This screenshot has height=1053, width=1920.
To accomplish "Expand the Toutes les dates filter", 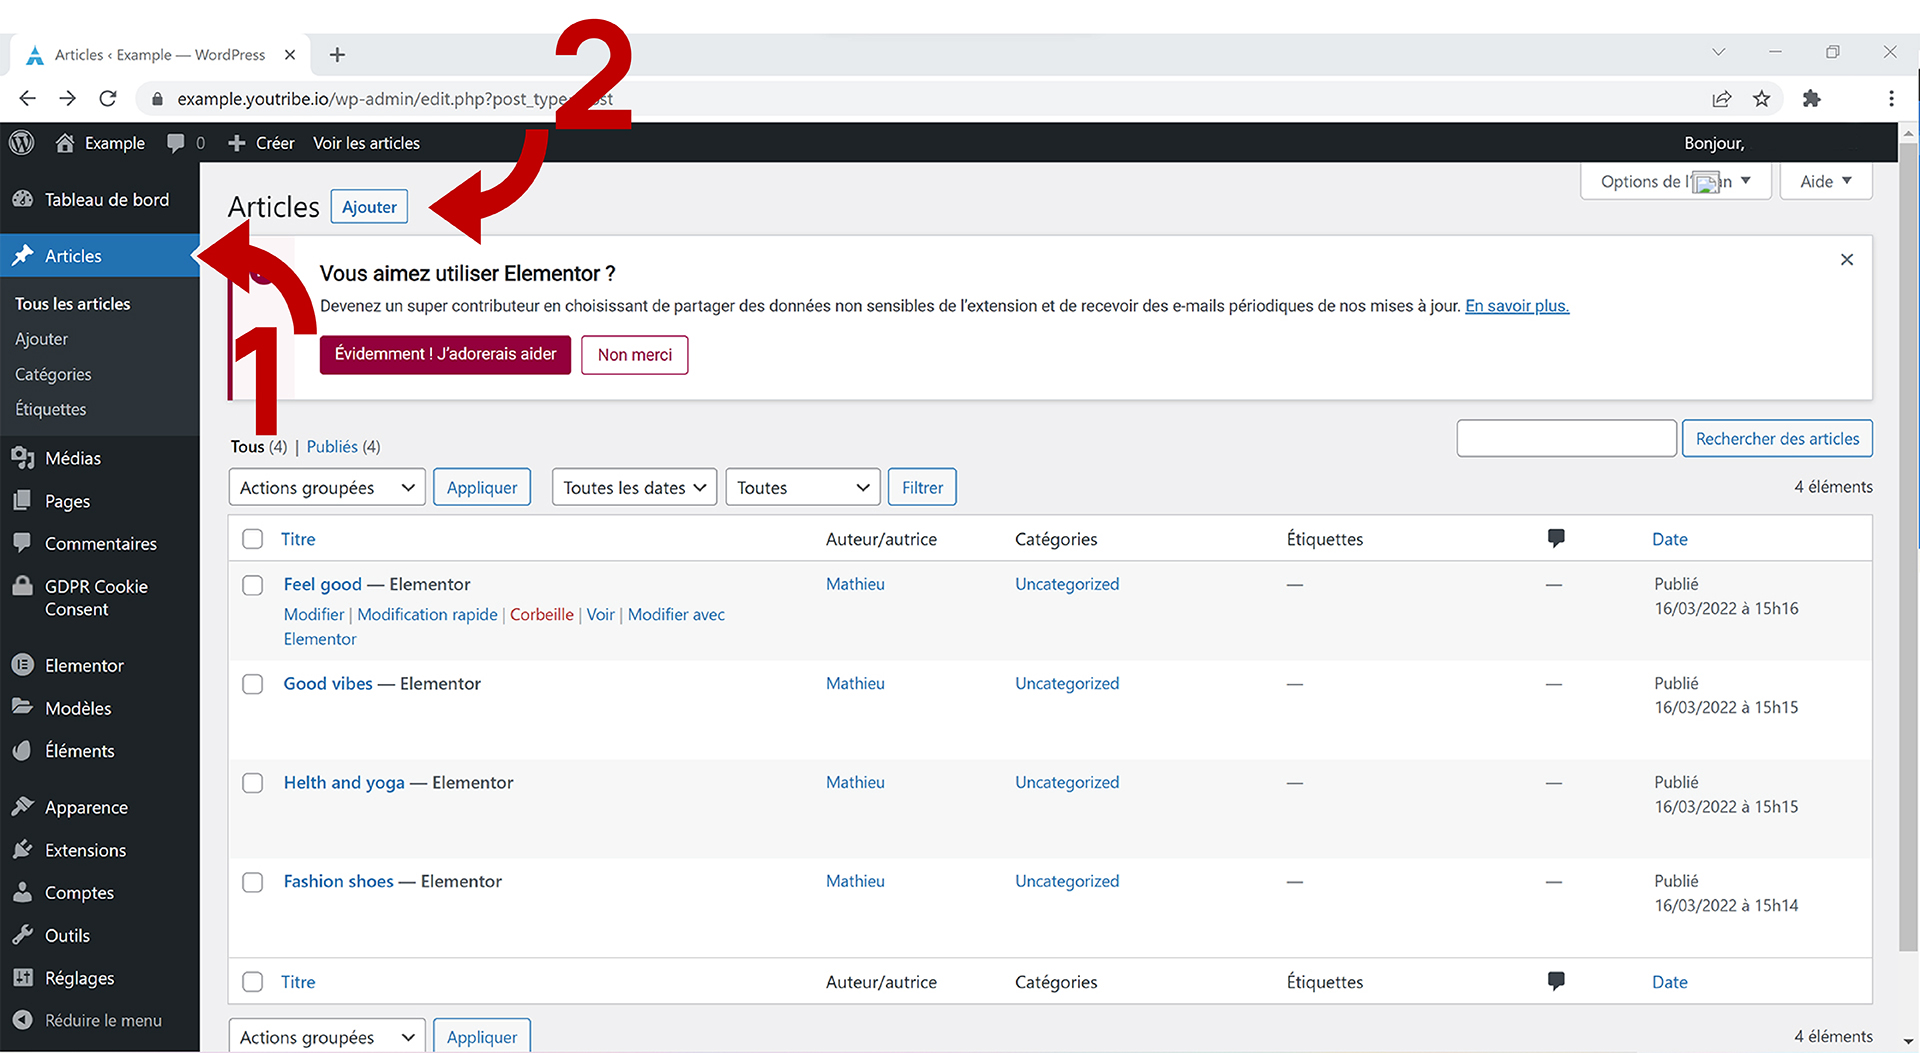I will point(634,488).
